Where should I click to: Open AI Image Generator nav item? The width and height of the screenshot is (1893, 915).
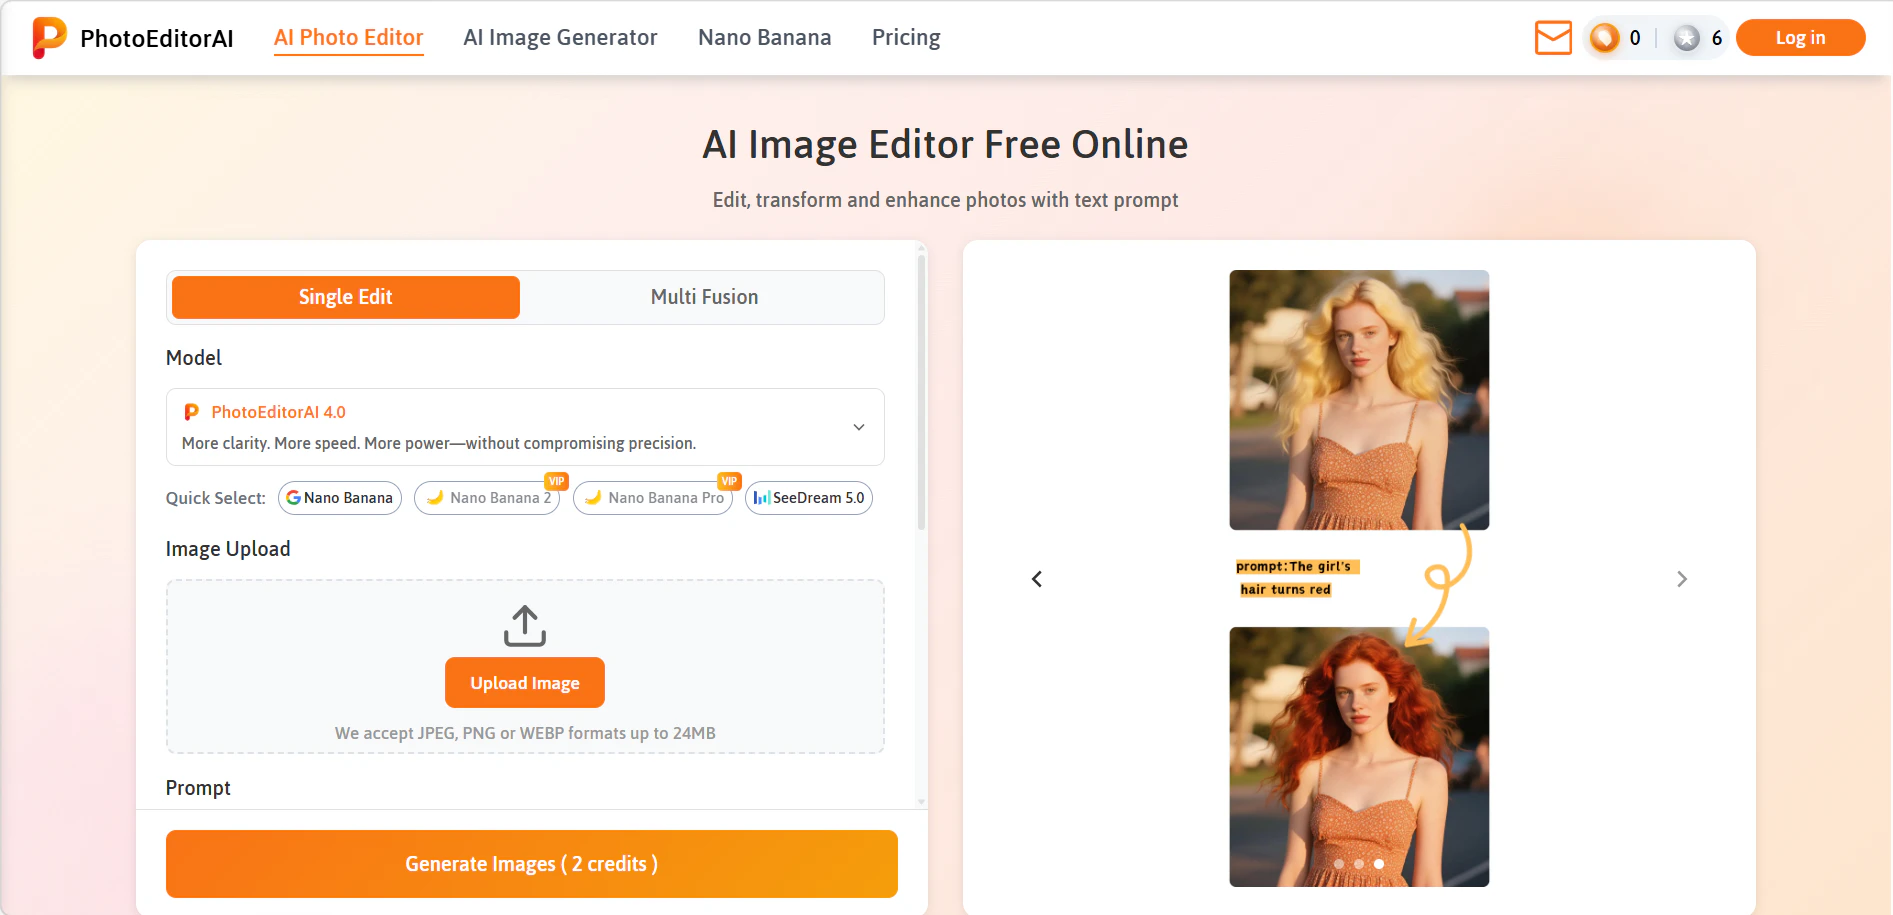[x=560, y=38]
